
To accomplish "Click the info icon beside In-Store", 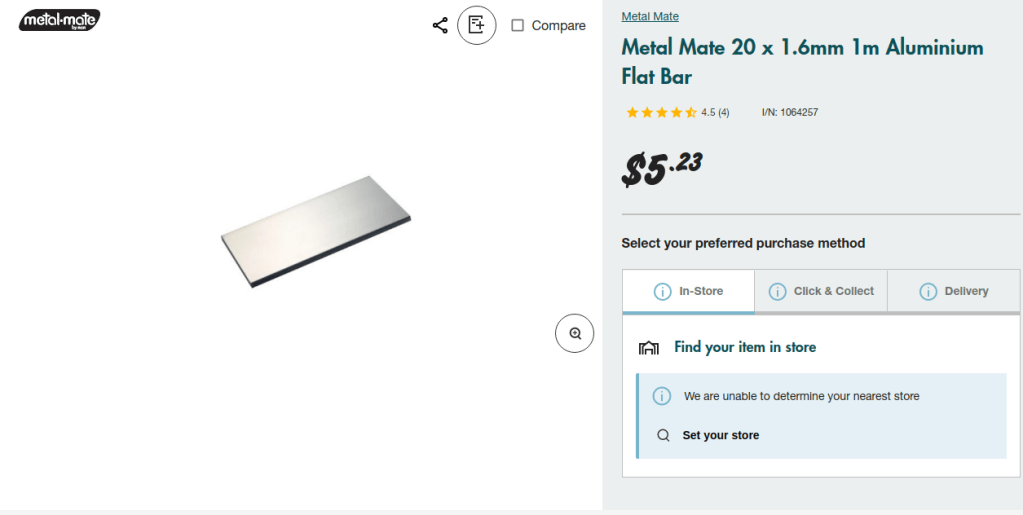I will (662, 292).
